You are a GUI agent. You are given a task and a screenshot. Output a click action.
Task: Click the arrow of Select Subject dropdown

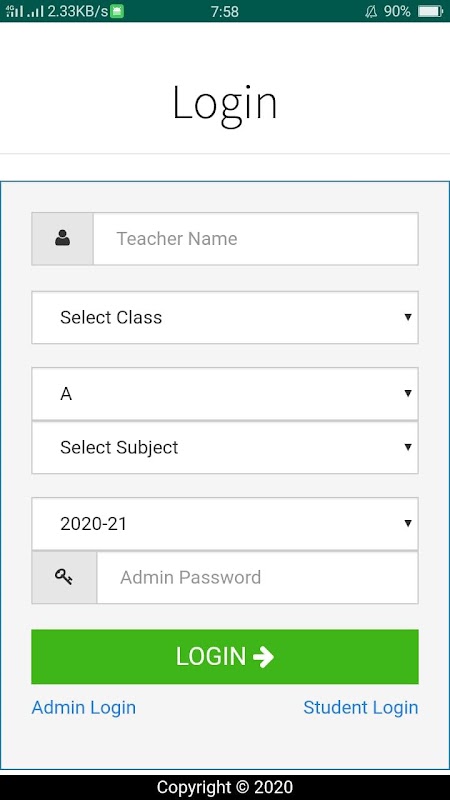(x=408, y=447)
